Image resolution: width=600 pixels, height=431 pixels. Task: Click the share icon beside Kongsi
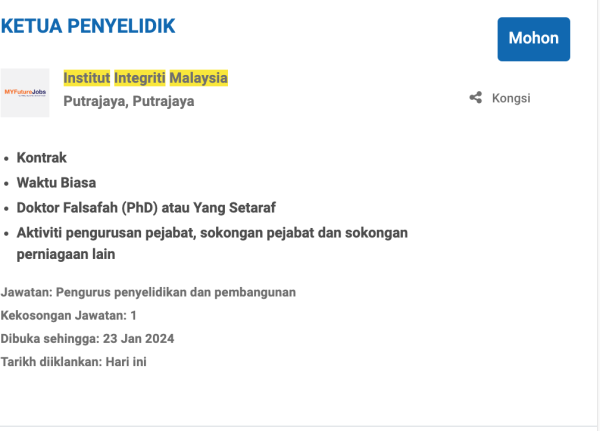[476, 98]
